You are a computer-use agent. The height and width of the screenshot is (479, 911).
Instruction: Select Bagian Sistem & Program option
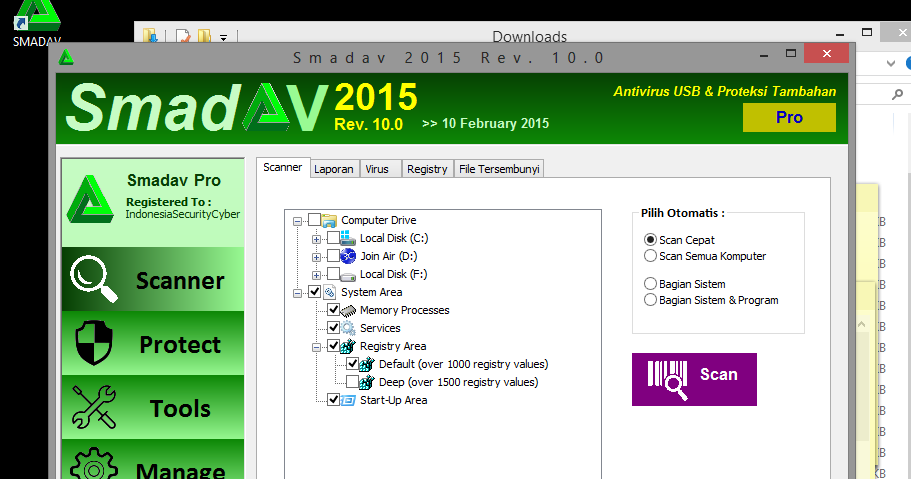(650, 300)
